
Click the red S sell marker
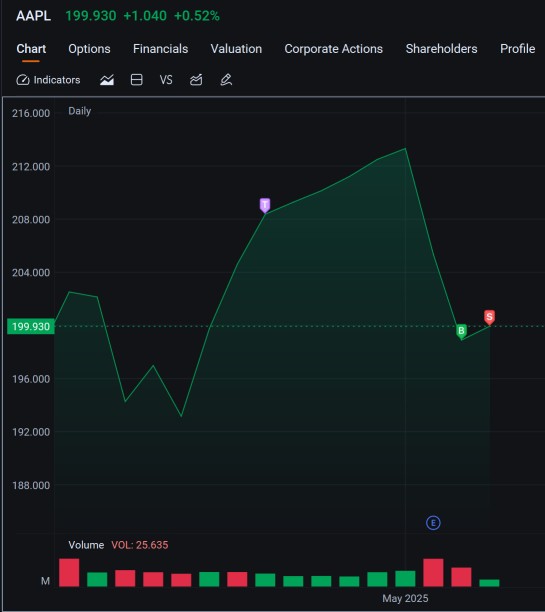coord(489,317)
